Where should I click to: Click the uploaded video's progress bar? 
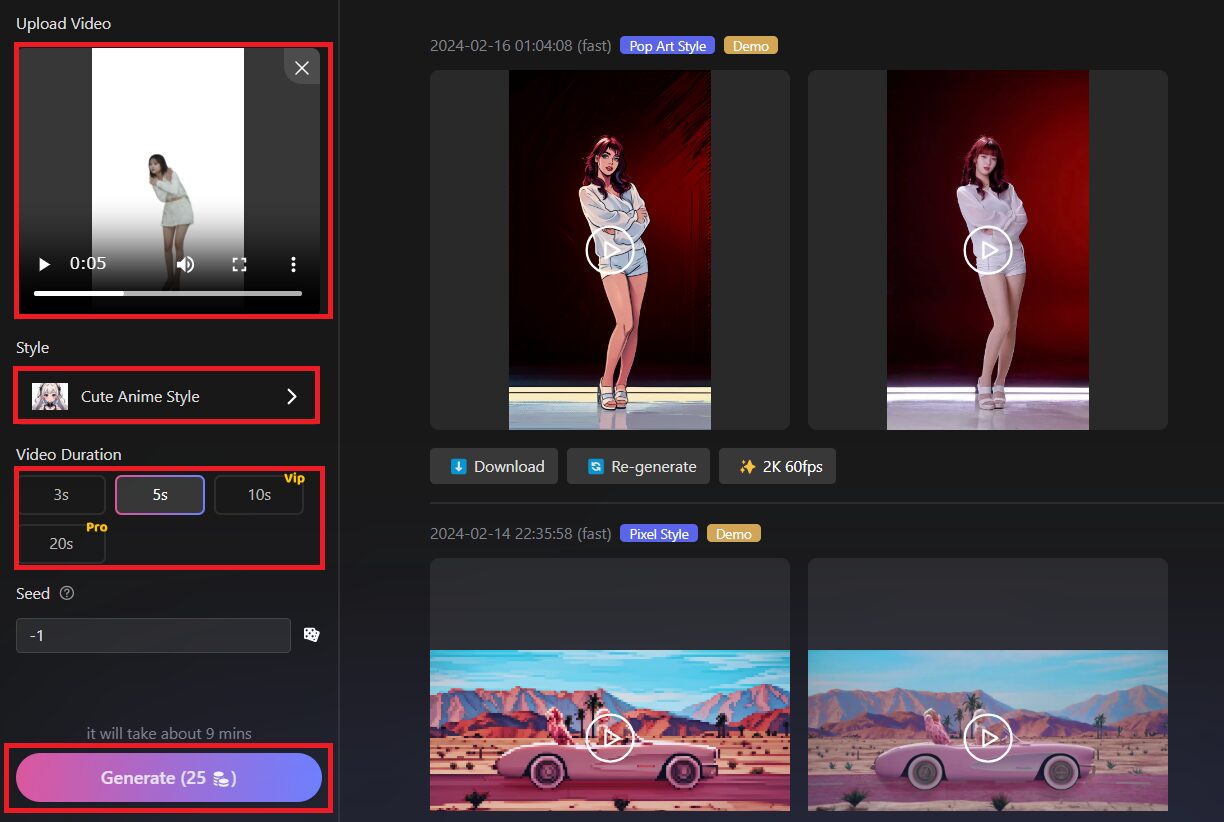167,293
